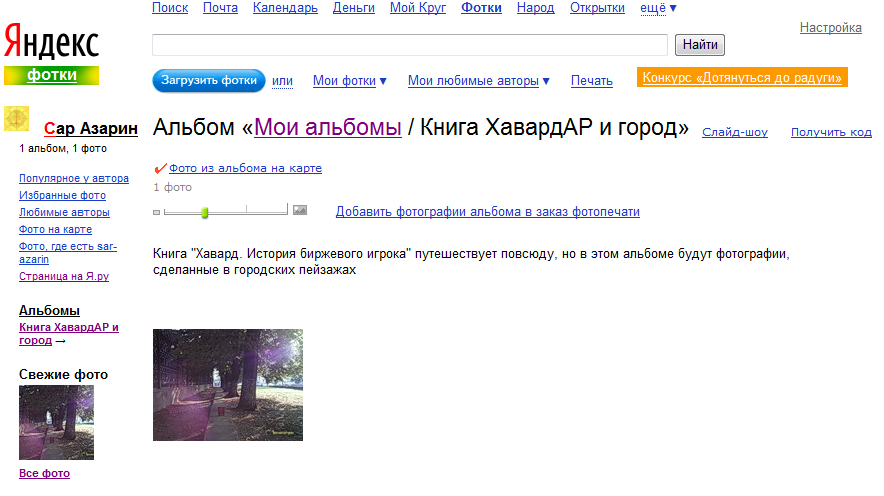Select the Фотки top tab
884x496 pixels.
coord(481,8)
